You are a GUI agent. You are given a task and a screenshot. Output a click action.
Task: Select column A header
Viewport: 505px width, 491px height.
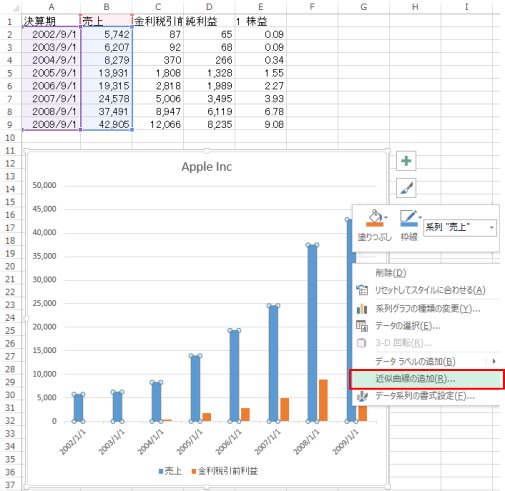[51, 7]
